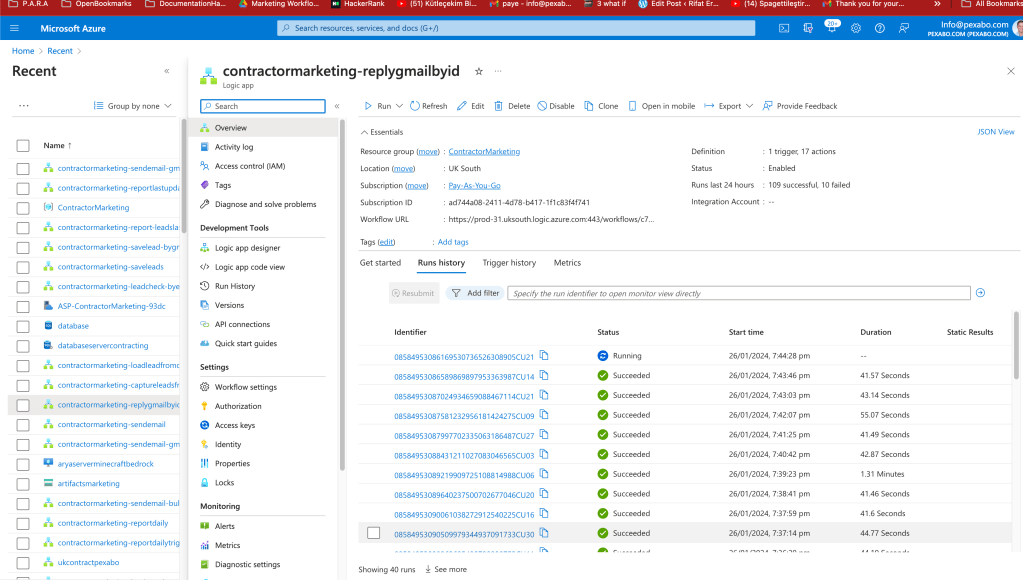Viewport: 1023px width, 580px height.
Task: Open Logic app designer
Action: point(247,248)
